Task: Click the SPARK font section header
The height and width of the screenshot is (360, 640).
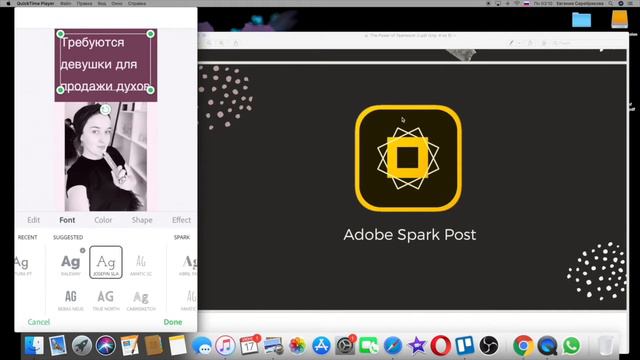Action: pos(182,237)
